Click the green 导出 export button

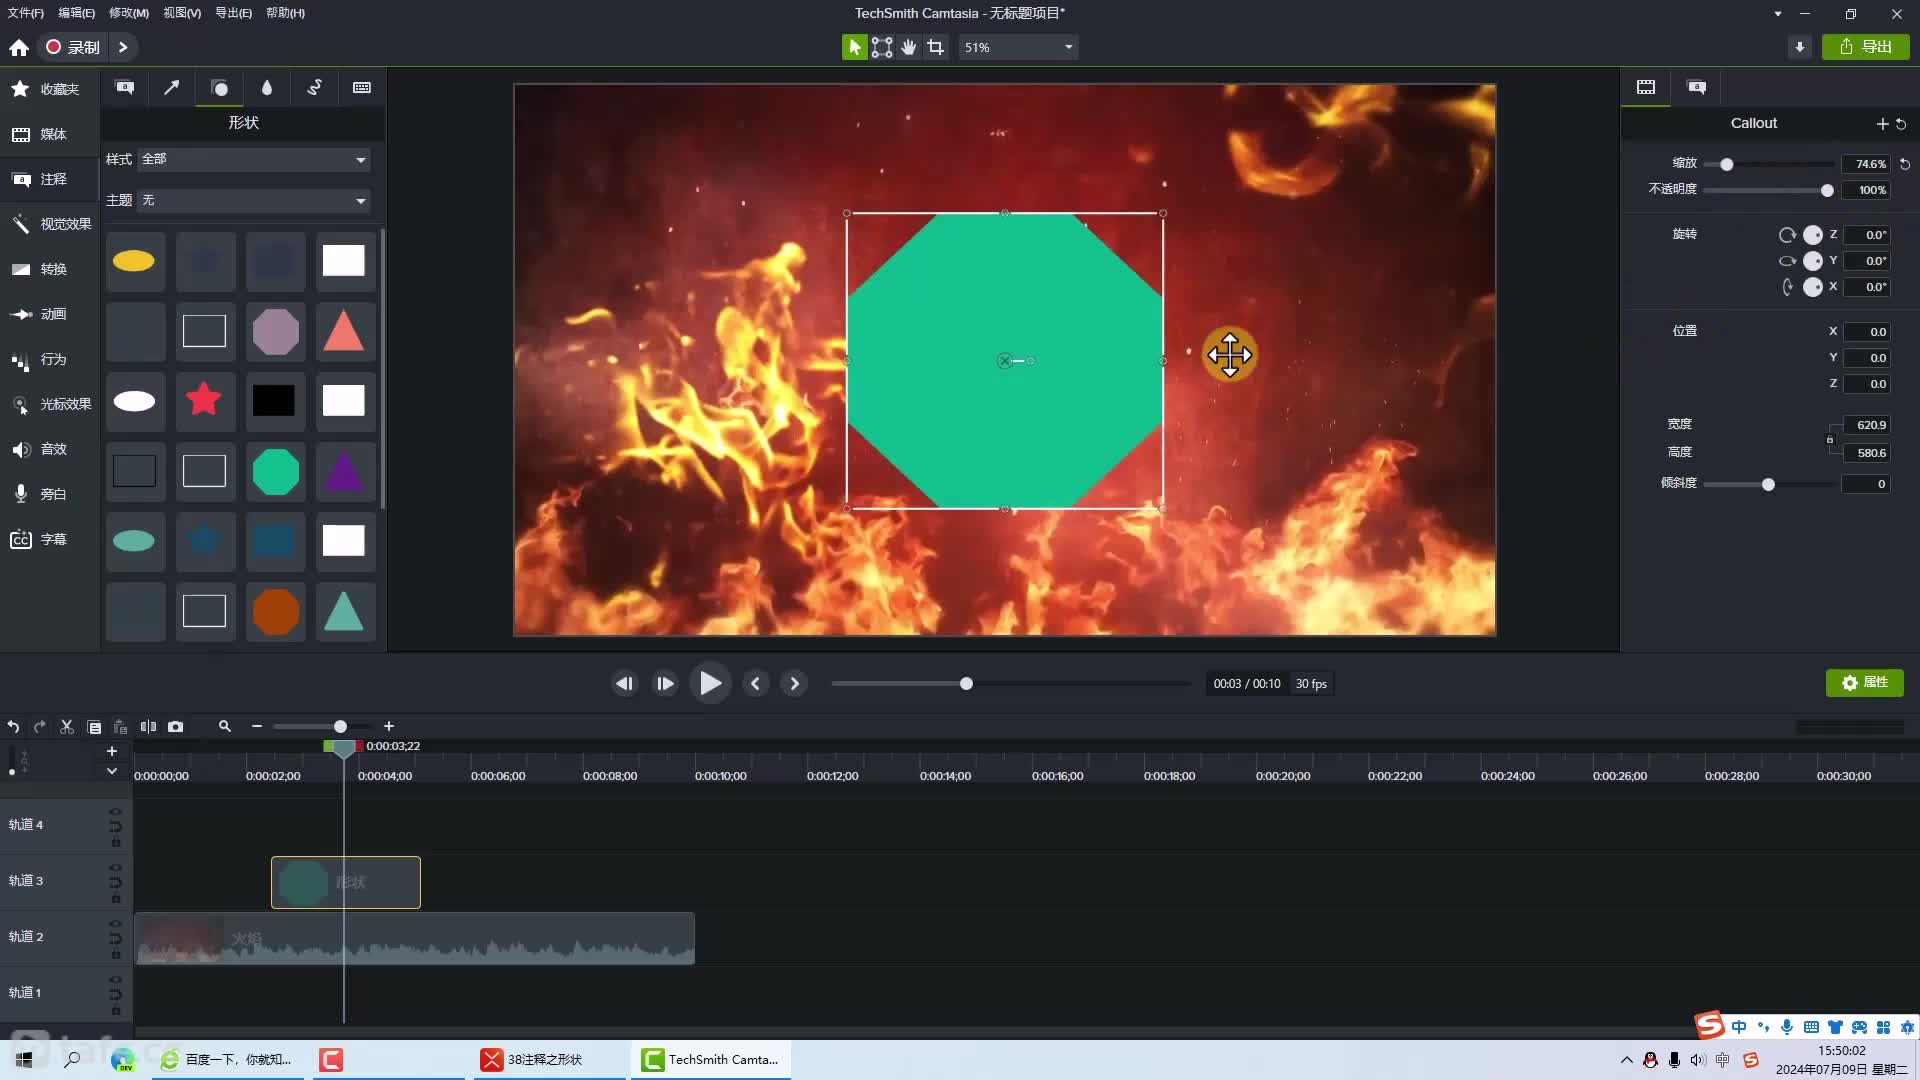pyautogui.click(x=1865, y=47)
